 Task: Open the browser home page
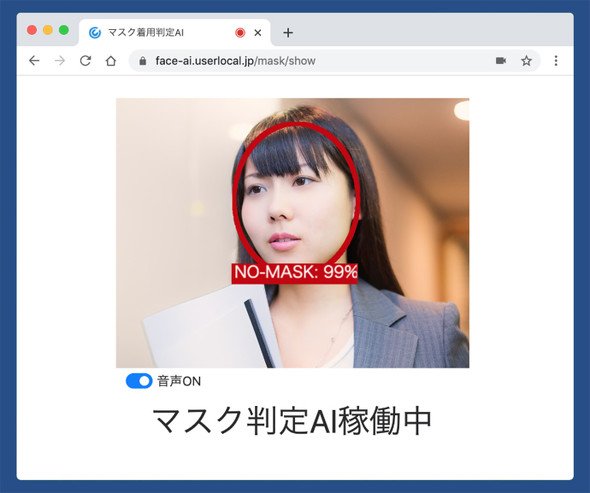(111, 61)
